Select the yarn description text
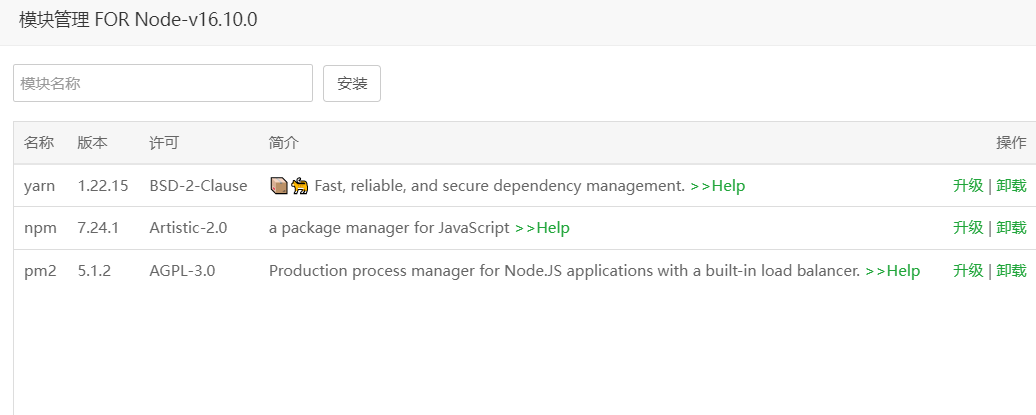The height and width of the screenshot is (415, 1036). tap(500, 186)
